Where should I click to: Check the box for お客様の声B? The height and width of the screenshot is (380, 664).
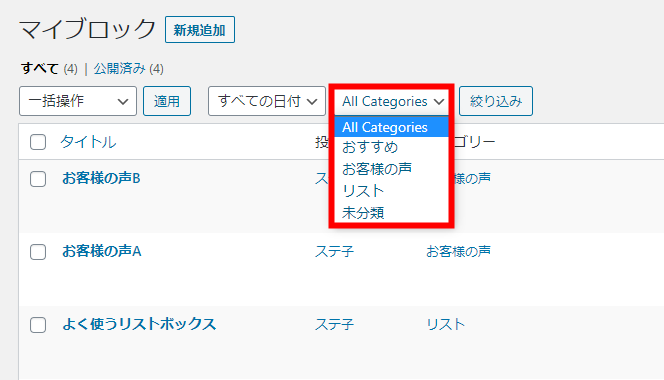point(38,179)
